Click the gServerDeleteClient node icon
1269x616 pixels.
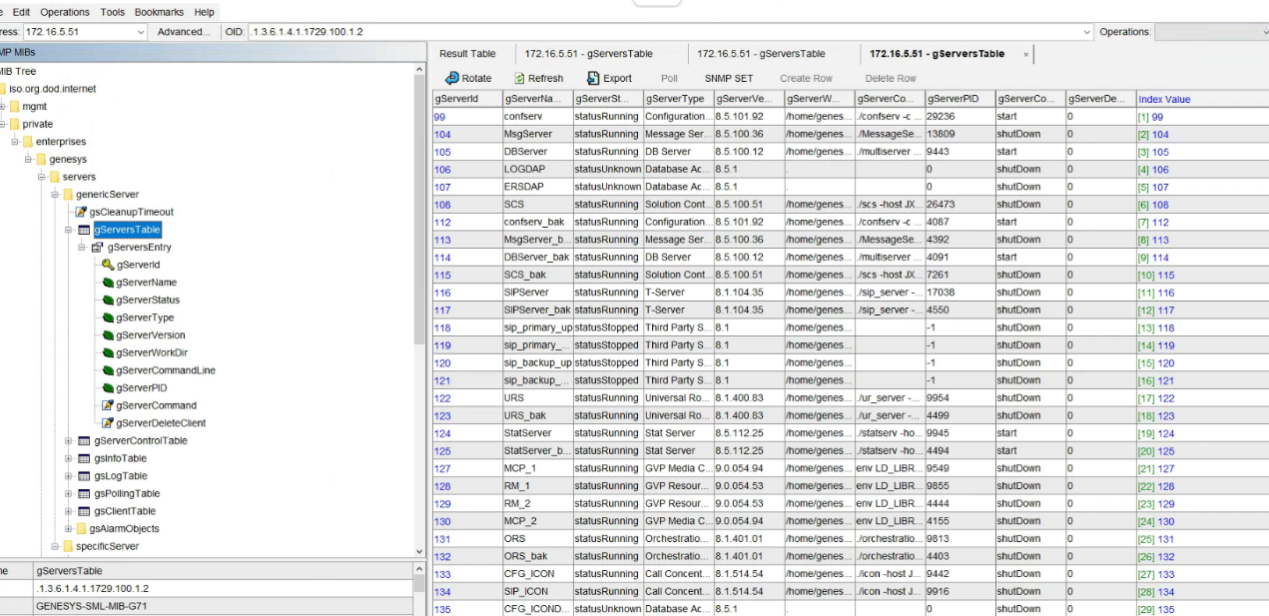(107, 423)
